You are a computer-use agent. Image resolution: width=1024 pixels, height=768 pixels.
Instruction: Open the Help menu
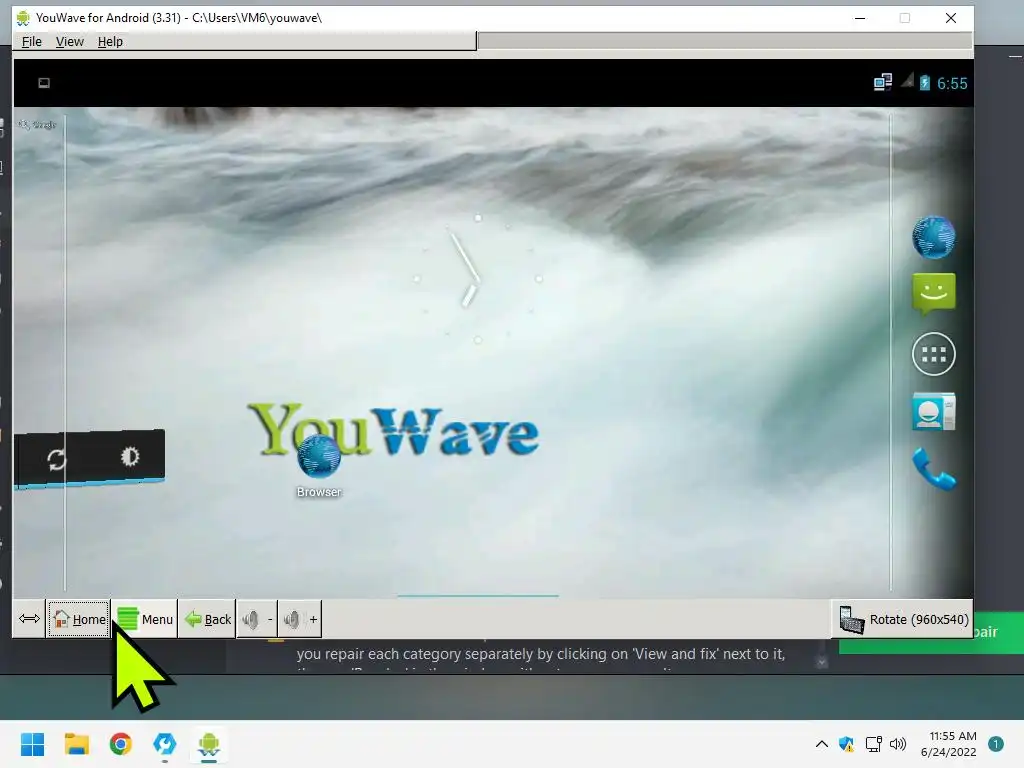click(110, 41)
